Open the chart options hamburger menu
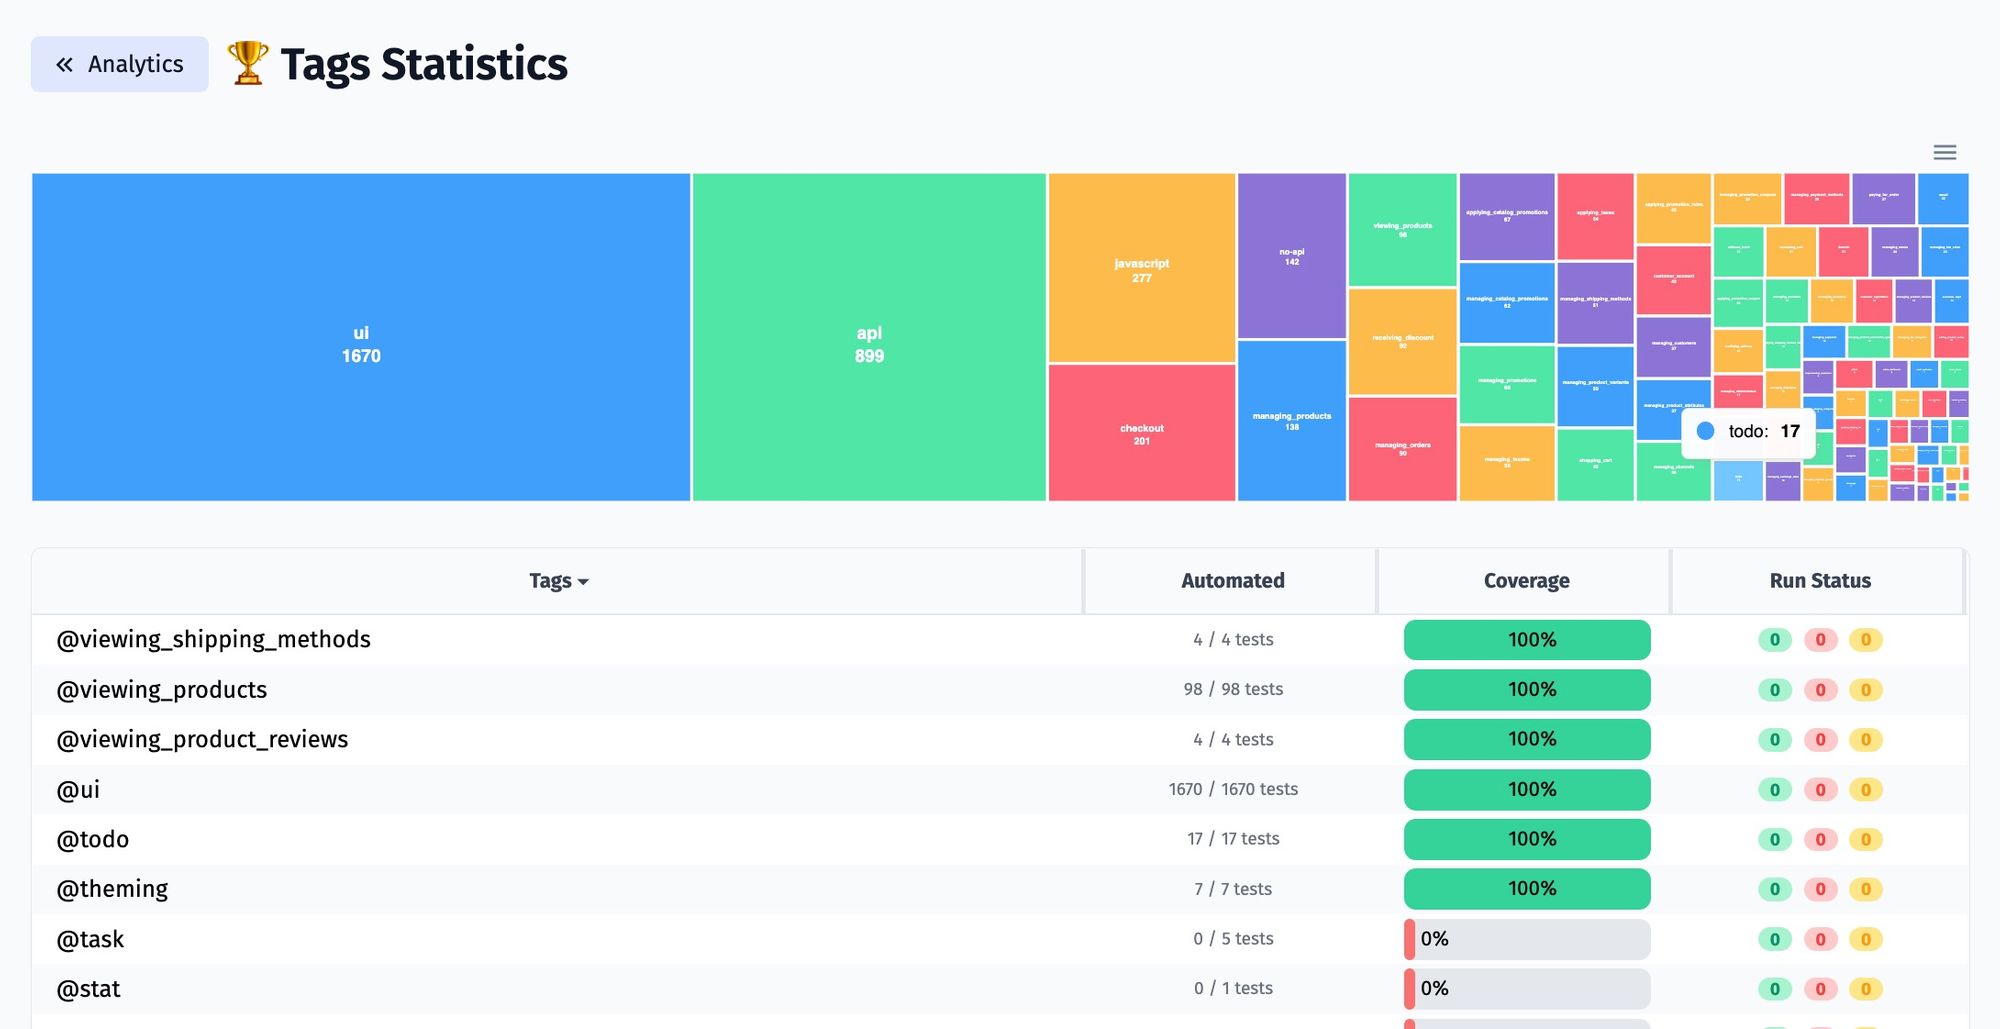Viewport: 2000px width, 1029px height. click(1945, 152)
